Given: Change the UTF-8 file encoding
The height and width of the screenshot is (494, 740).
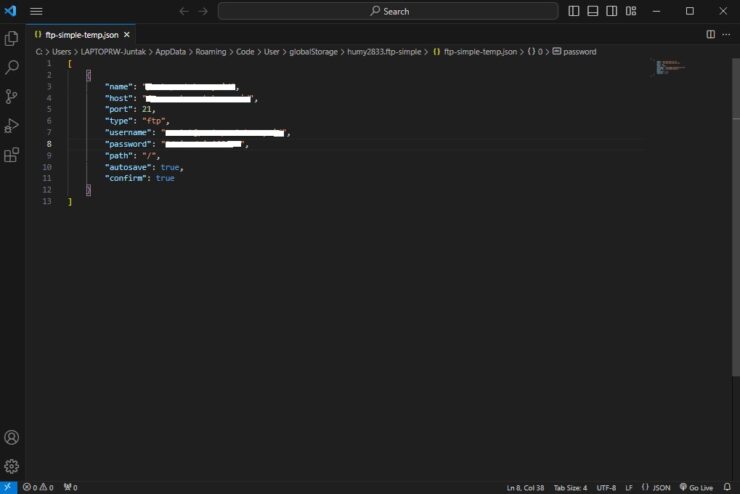Looking at the screenshot, I should 606,487.
